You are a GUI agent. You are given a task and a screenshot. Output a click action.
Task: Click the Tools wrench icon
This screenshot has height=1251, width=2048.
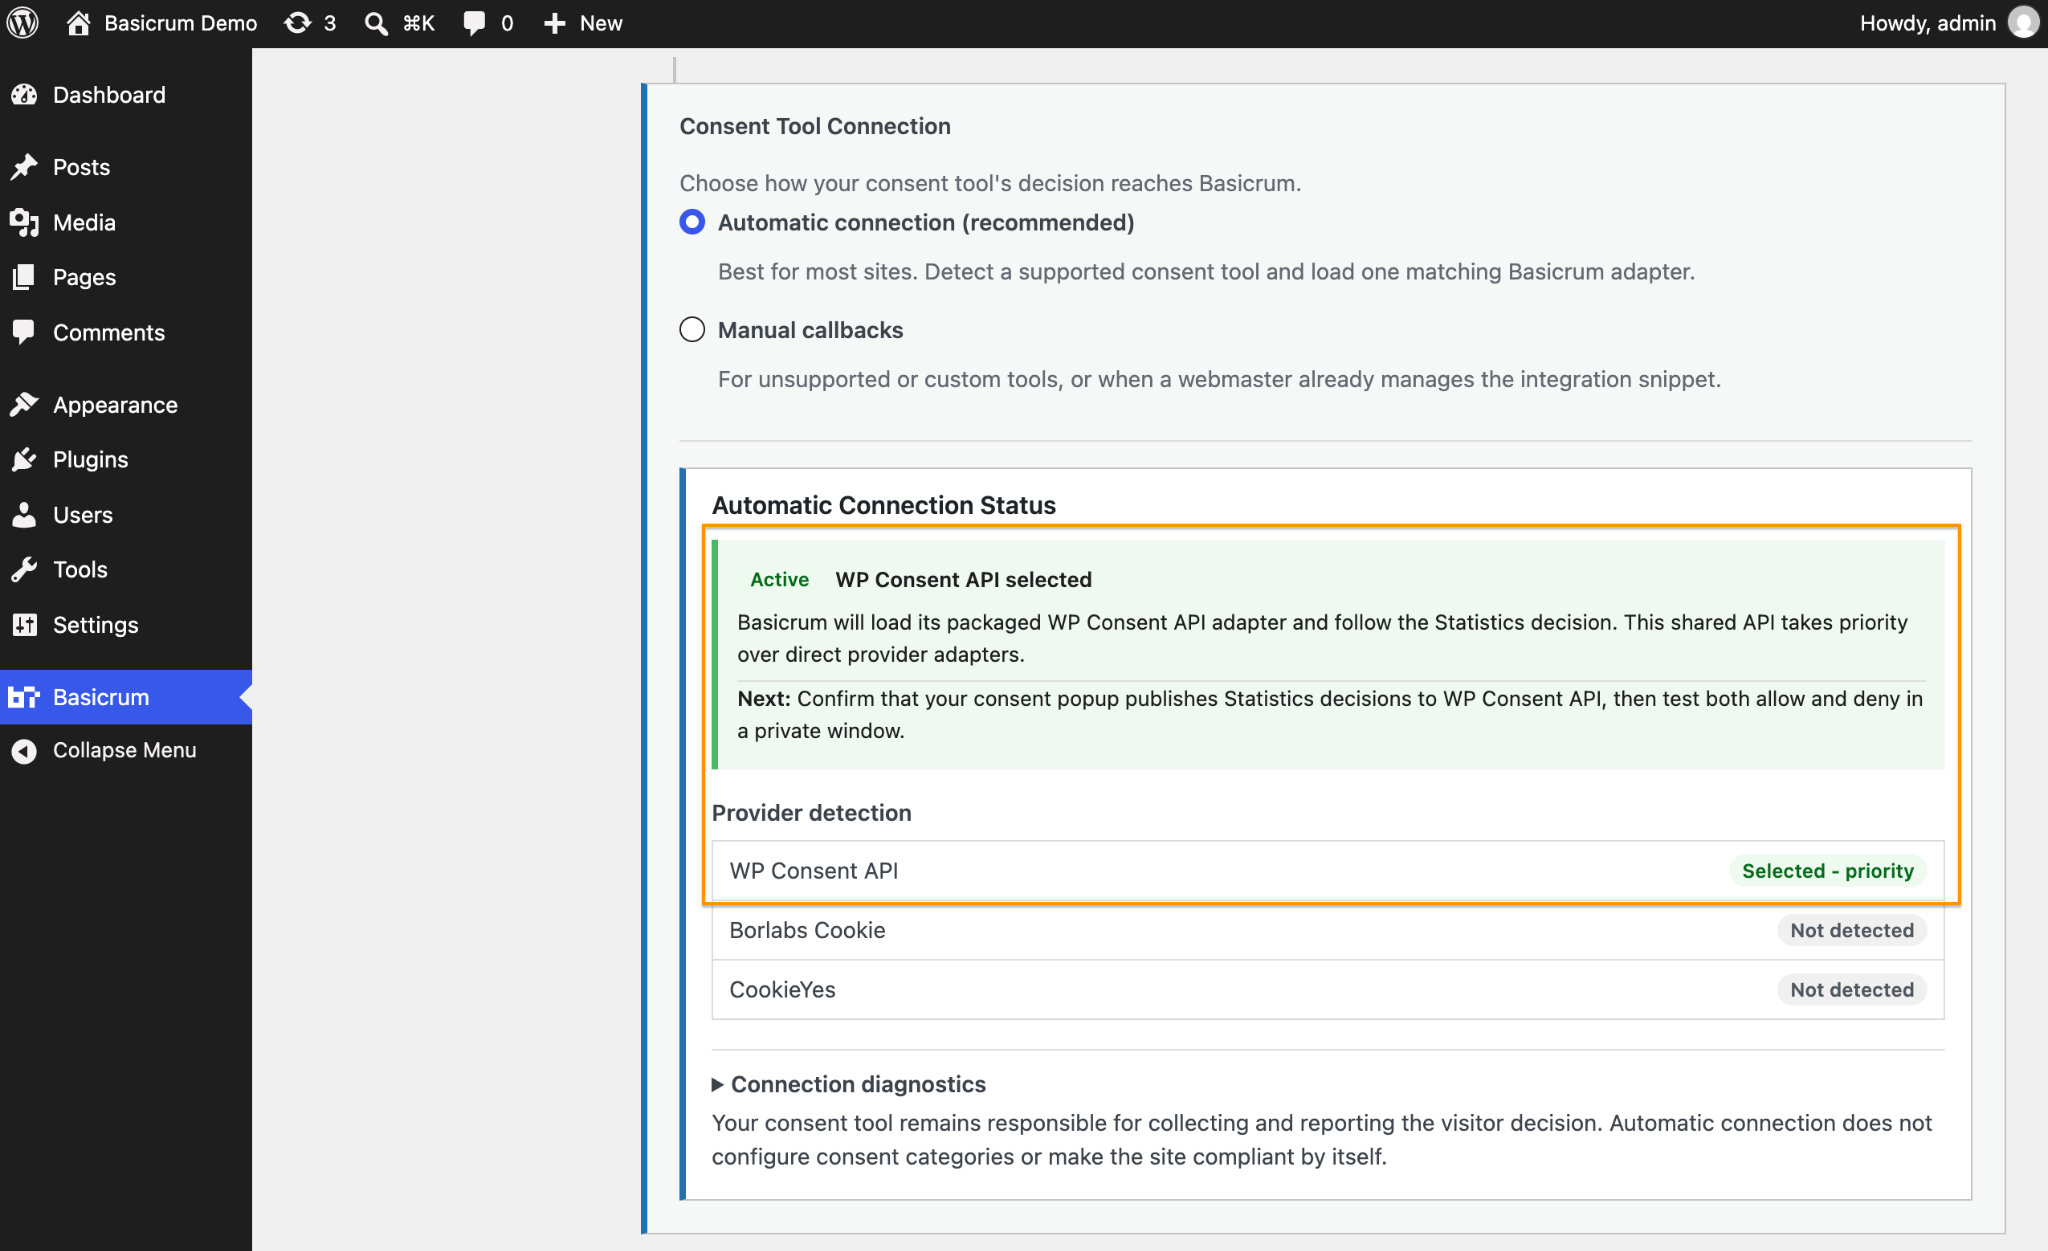[x=24, y=570]
